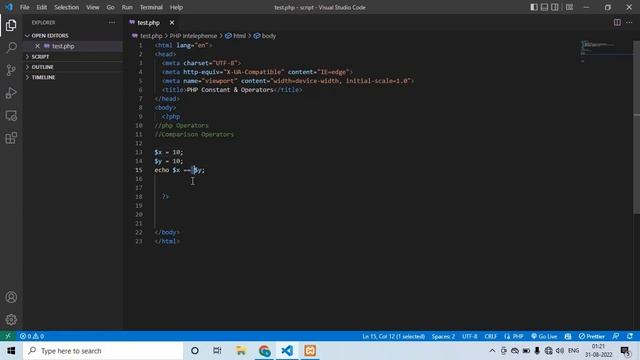Open Task View on taskbar

[x=217, y=351]
